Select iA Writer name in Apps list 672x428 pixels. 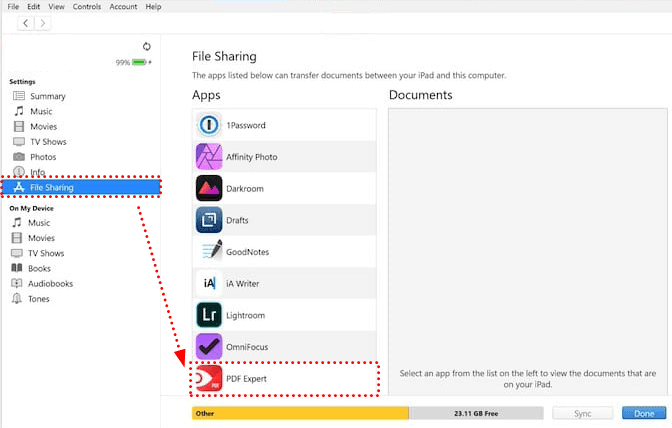click(x=242, y=284)
